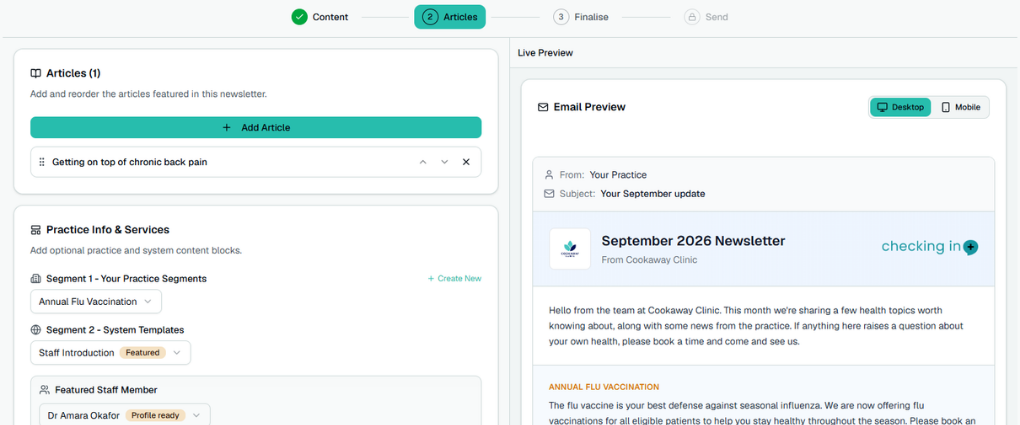The image size is (1020, 425).
Task: Select the locked Send step
Action: (x=706, y=17)
